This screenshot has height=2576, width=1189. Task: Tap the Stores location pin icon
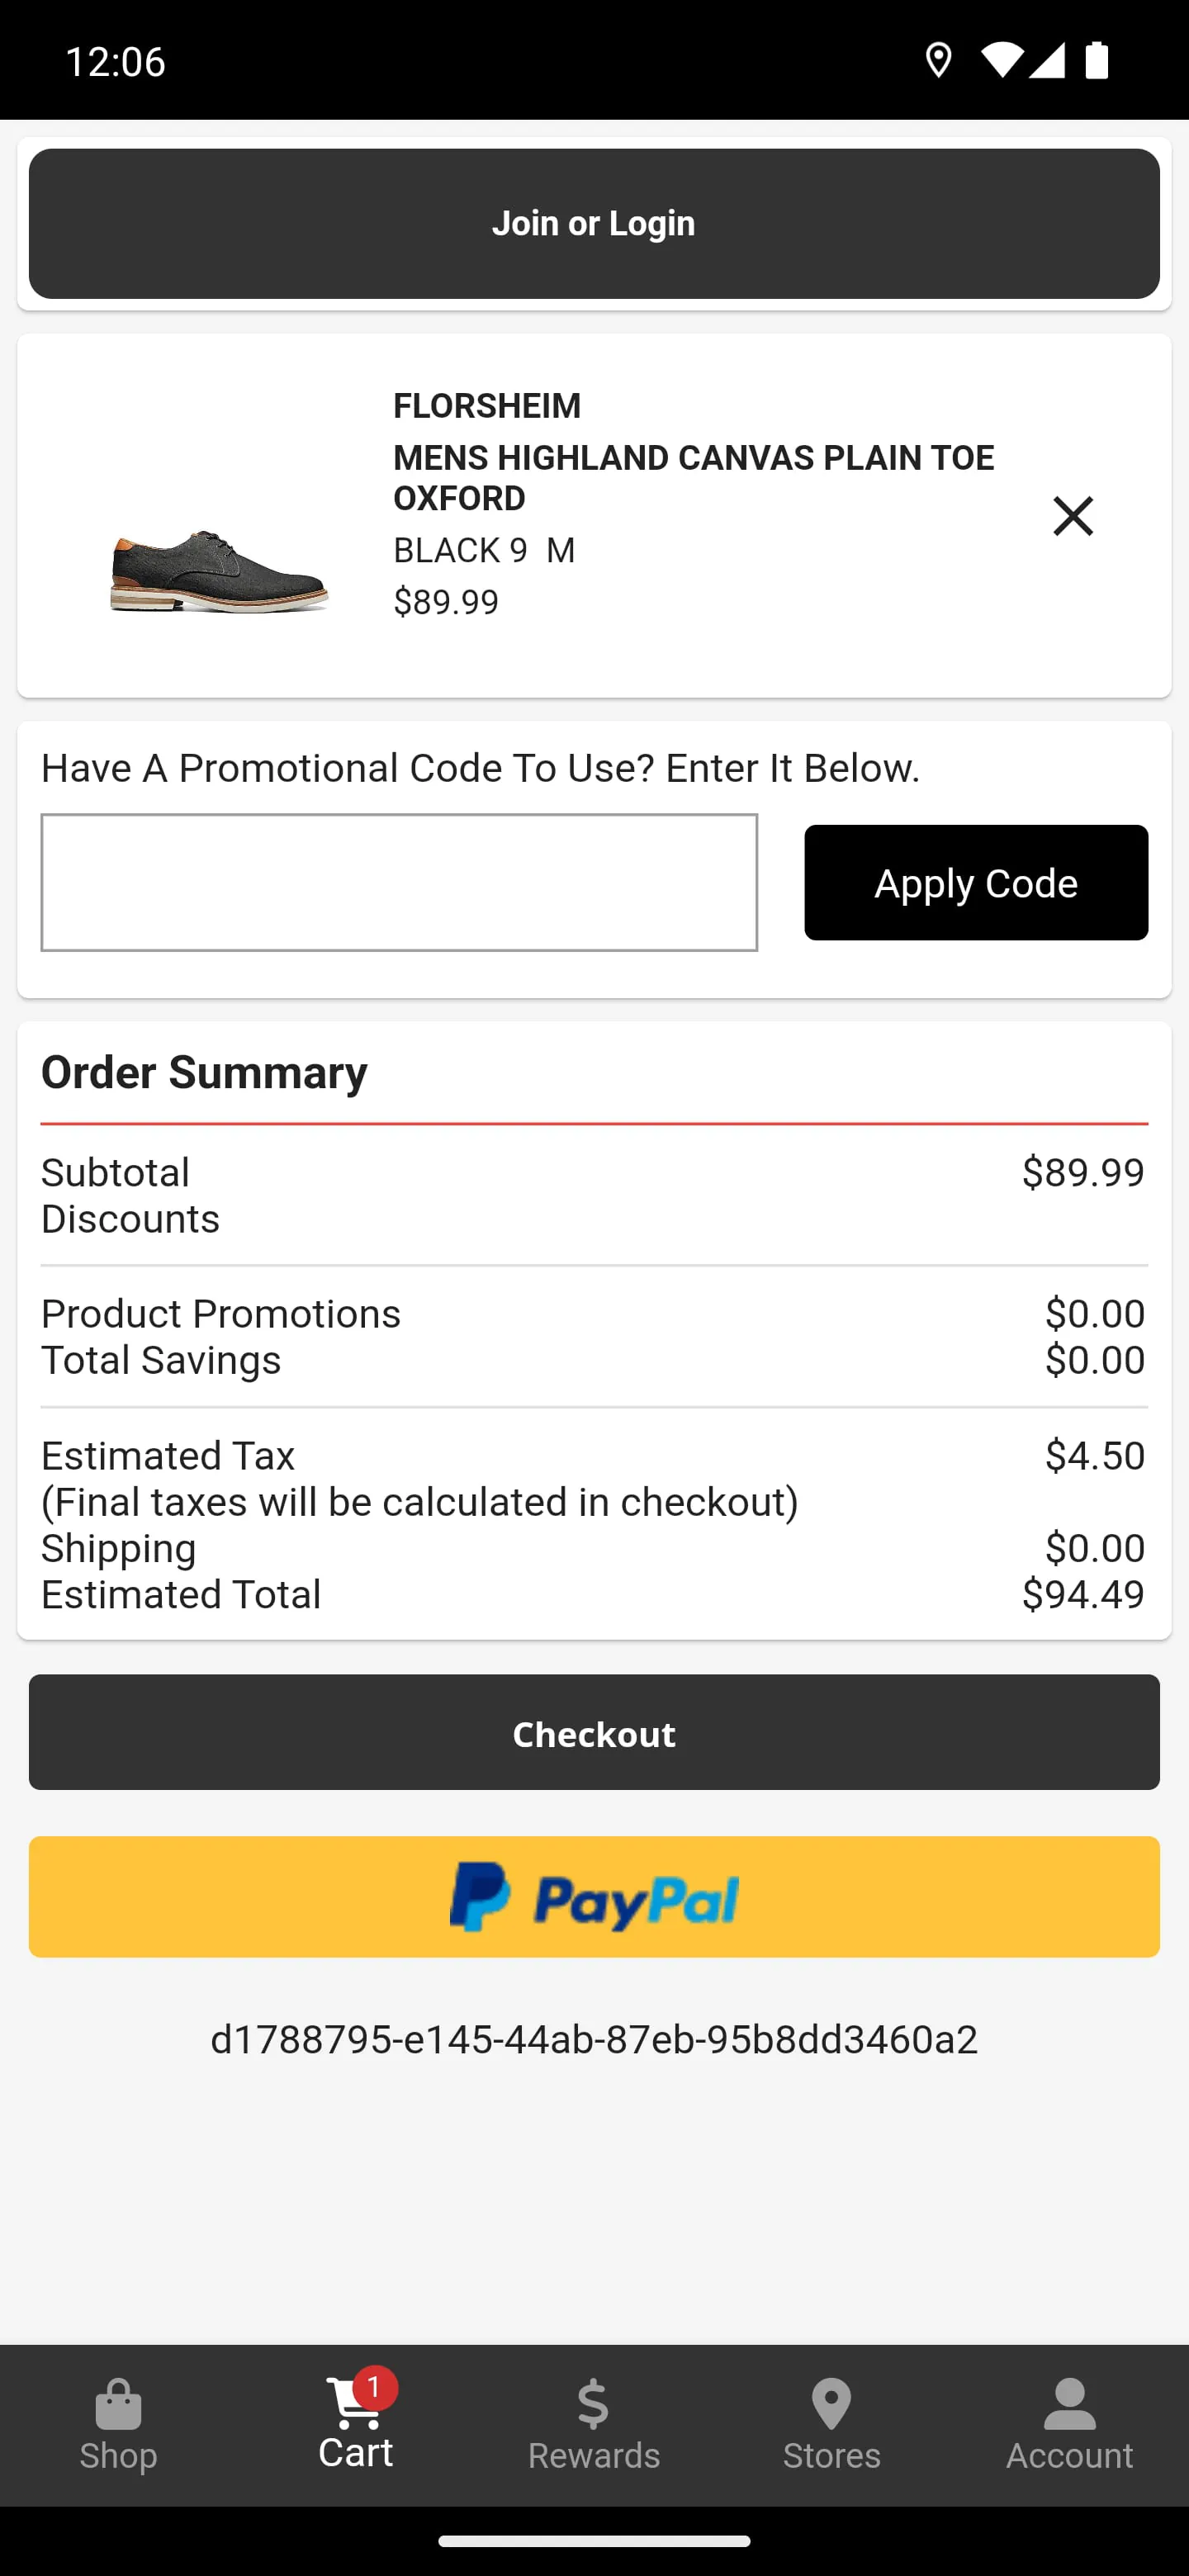pyautogui.click(x=831, y=2403)
